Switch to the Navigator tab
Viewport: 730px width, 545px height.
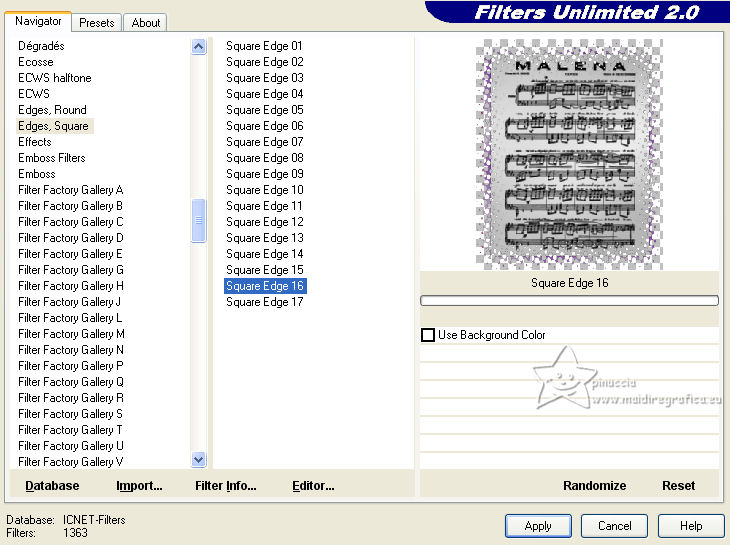tap(38, 21)
